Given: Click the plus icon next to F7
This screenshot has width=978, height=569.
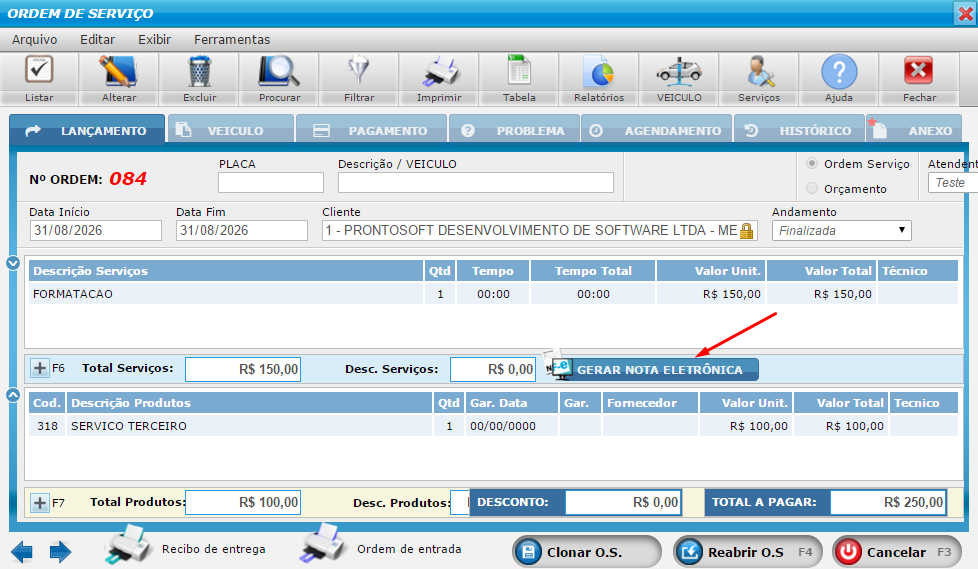Looking at the screenshot, I should pyautogui.click(x=39, y=502).
